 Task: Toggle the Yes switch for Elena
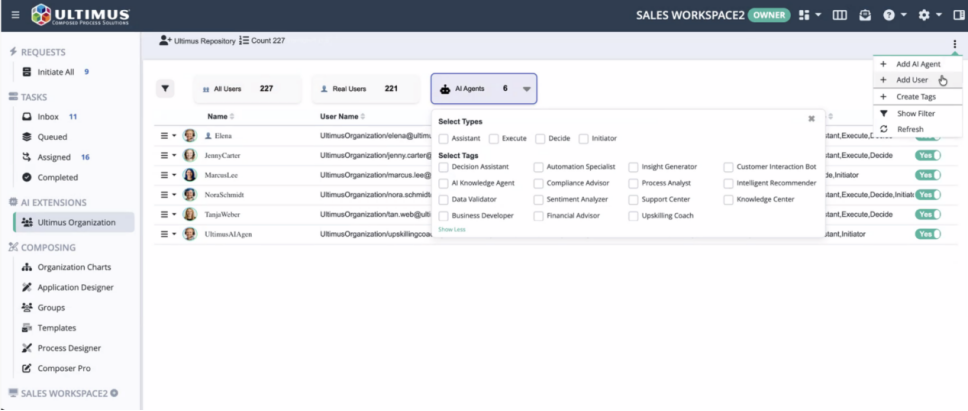pos(927,136)
